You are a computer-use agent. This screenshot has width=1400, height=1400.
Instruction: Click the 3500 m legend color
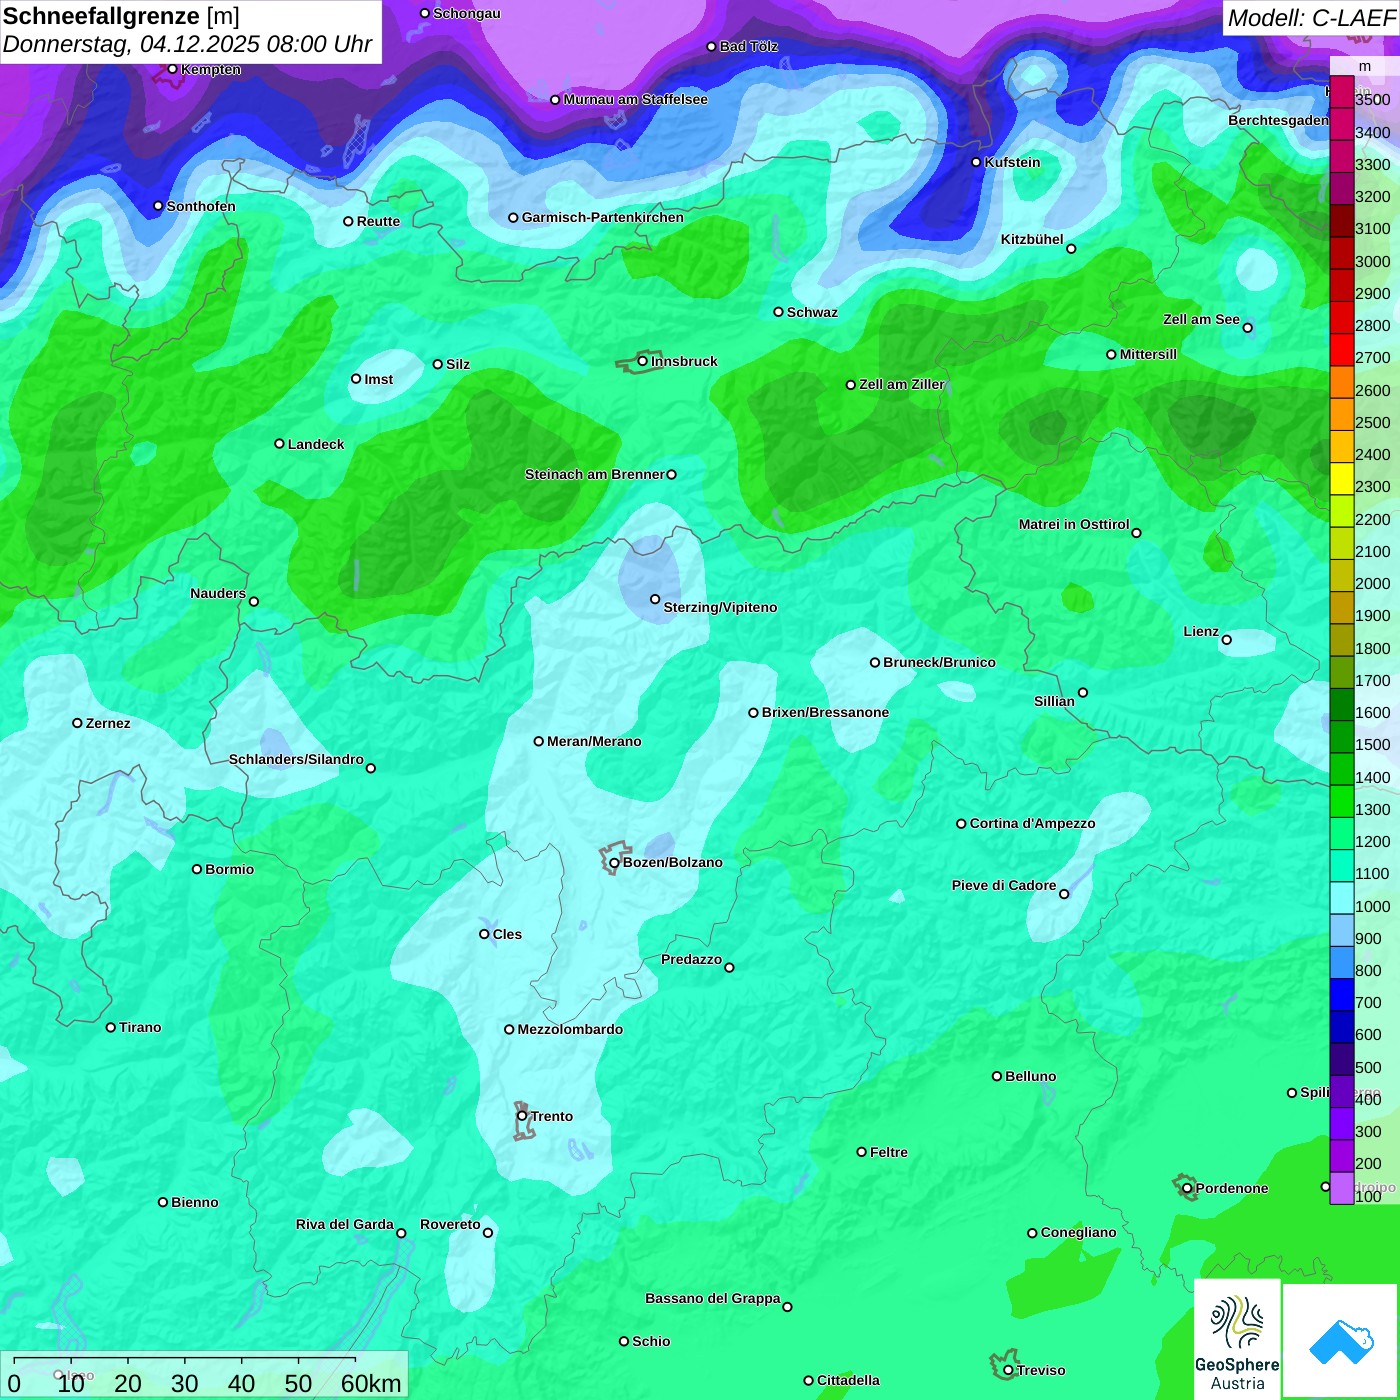tap(1341, 93)
